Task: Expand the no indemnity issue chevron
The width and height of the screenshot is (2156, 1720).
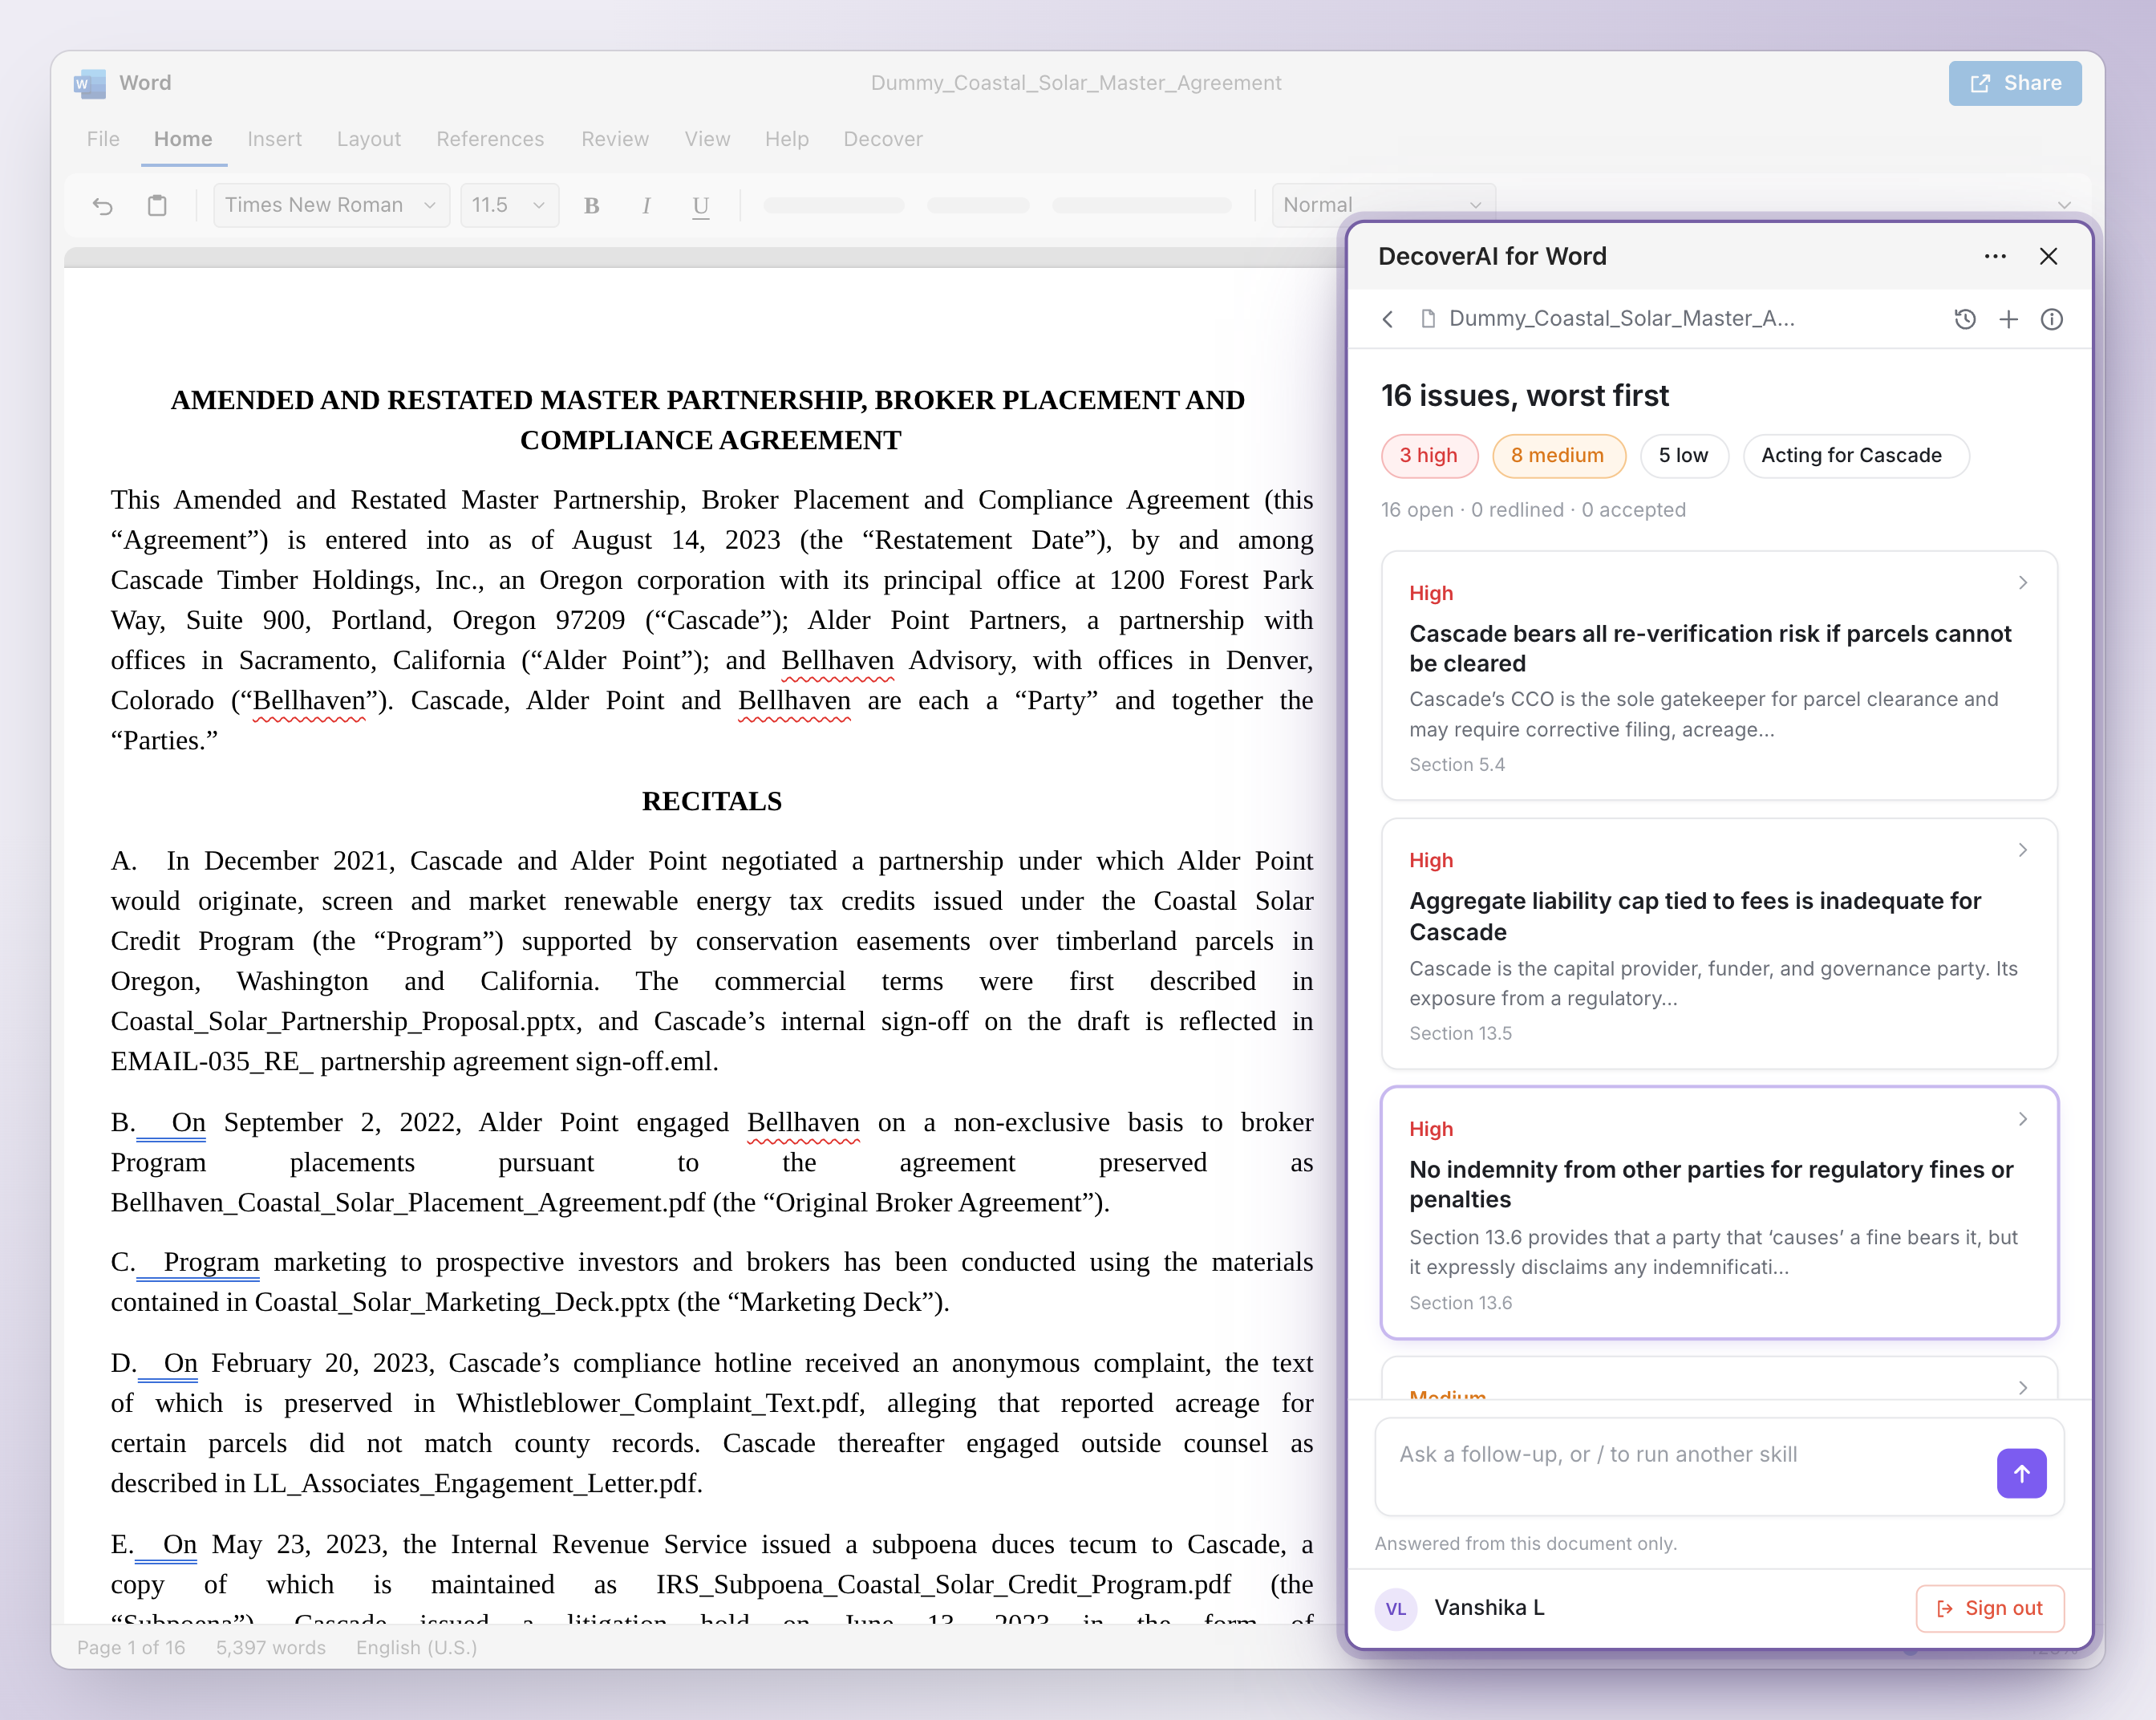Action: (x=2022, y=1118)
